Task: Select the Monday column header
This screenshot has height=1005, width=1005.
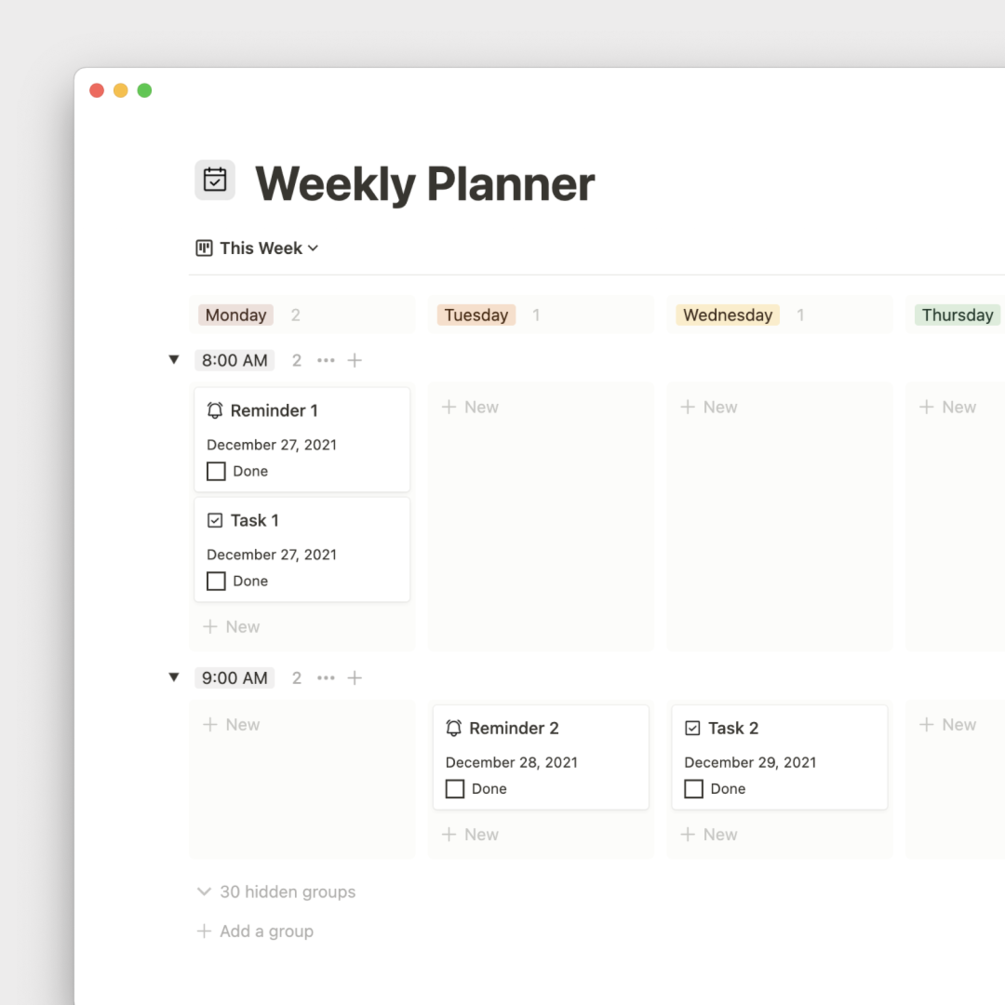Action: (x=235, y=315)
